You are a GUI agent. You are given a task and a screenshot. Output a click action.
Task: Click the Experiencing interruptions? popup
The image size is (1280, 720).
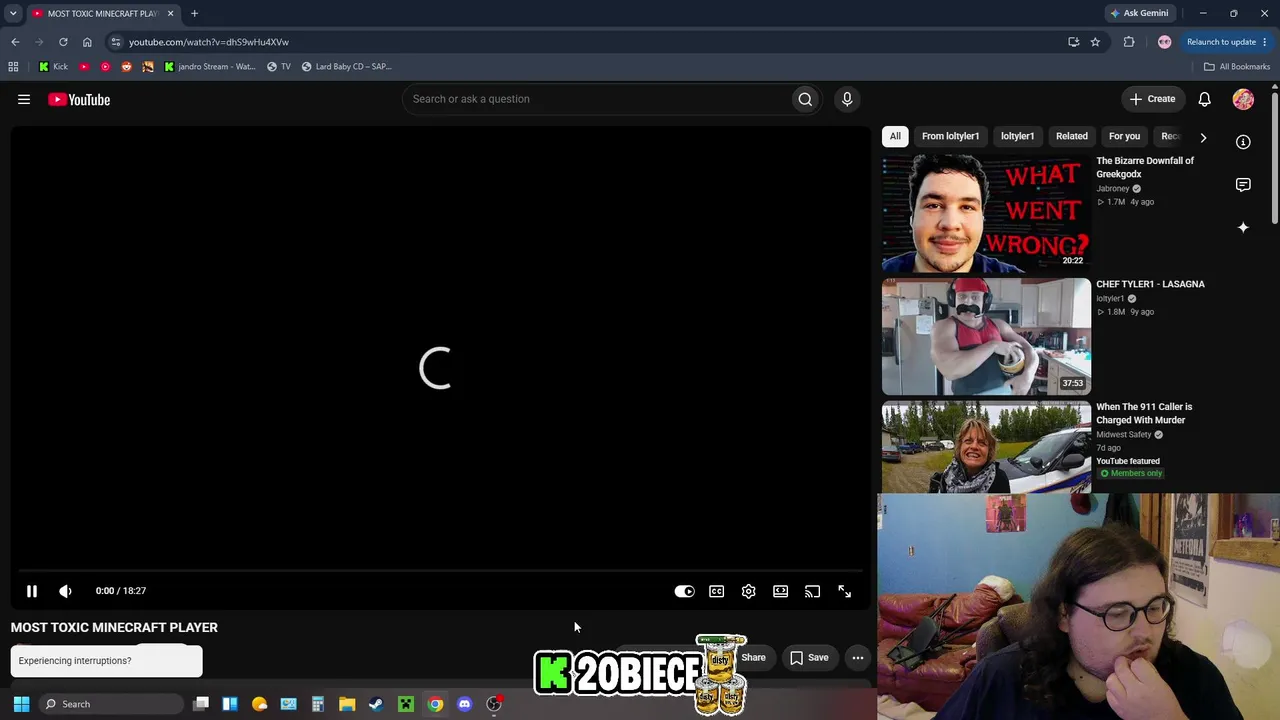point(106,661)
